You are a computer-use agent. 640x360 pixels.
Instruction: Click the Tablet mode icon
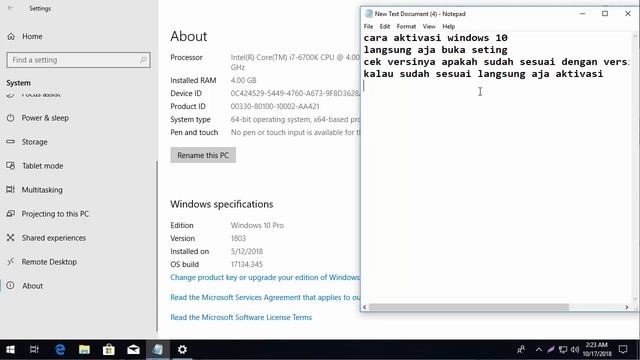11,166
